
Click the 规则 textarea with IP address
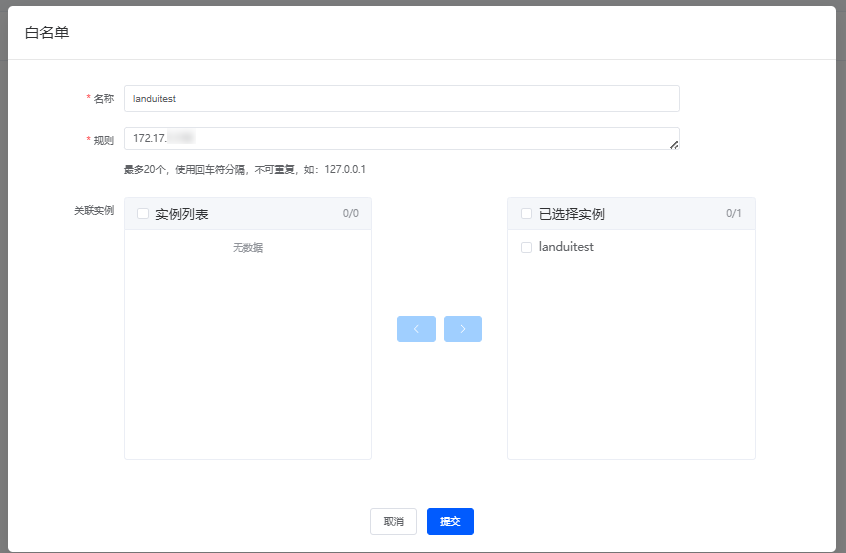click(400, 138)
